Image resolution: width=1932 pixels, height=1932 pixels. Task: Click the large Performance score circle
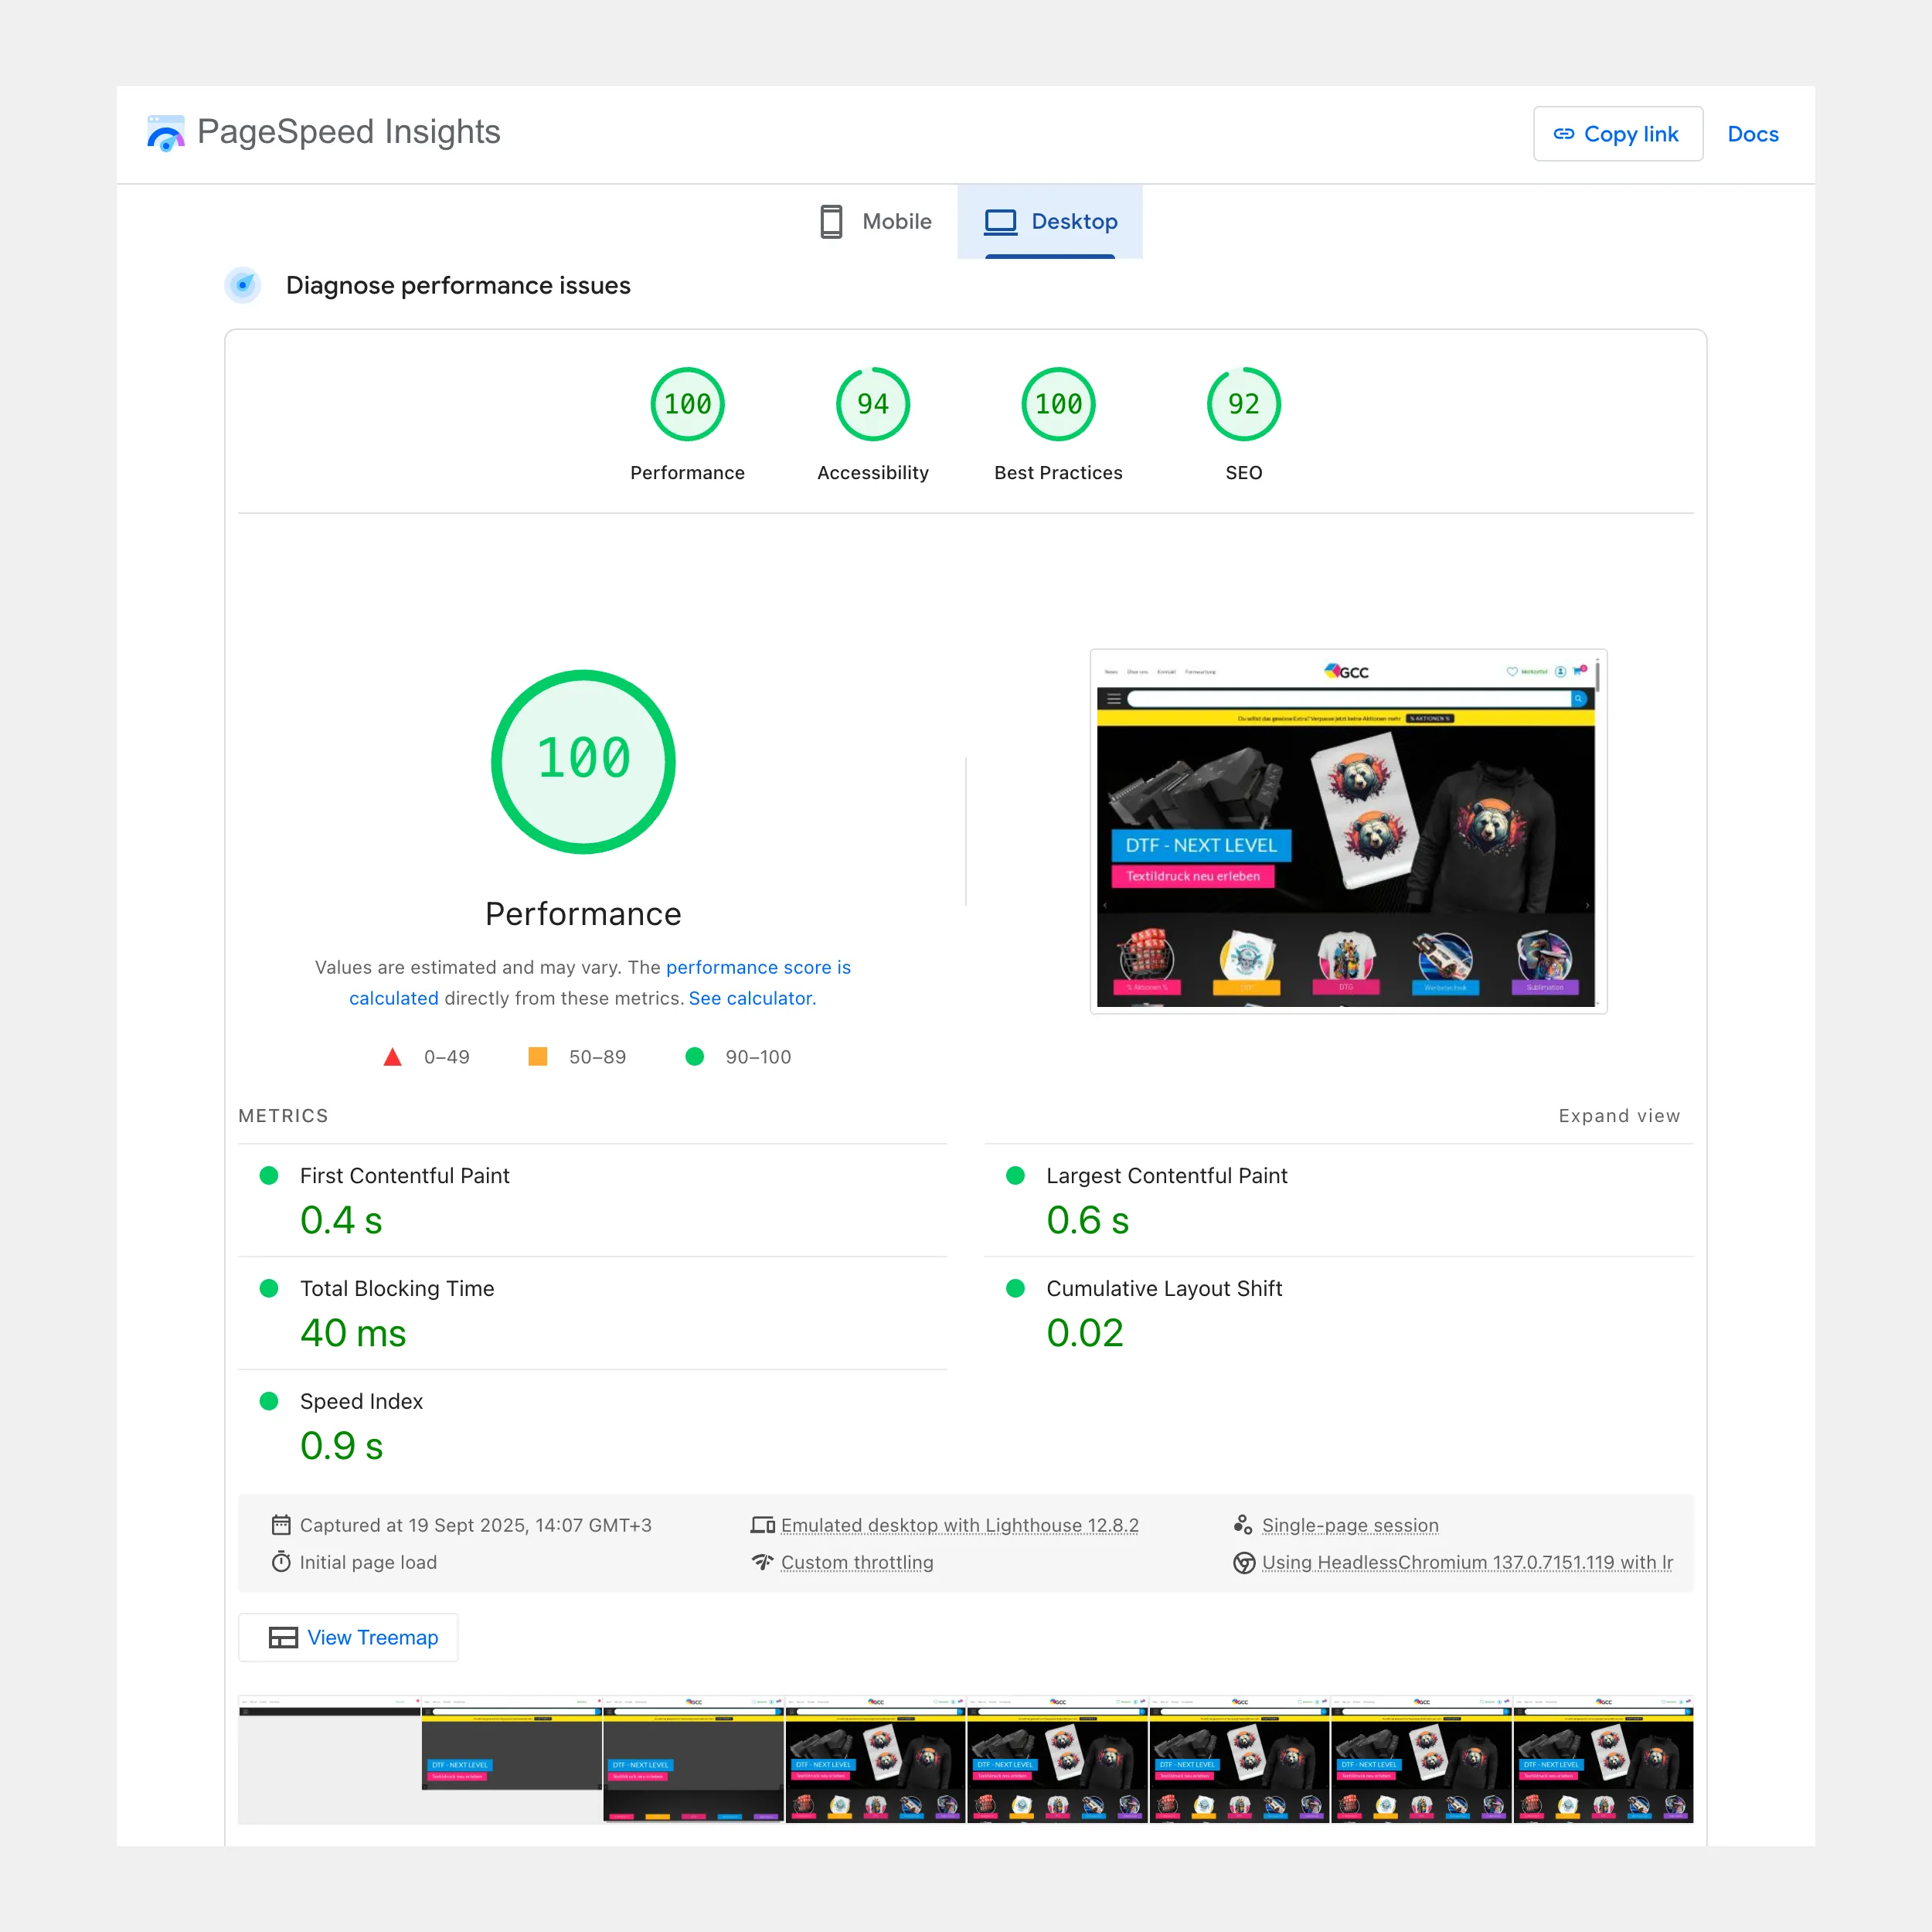(x=583, y=761)
